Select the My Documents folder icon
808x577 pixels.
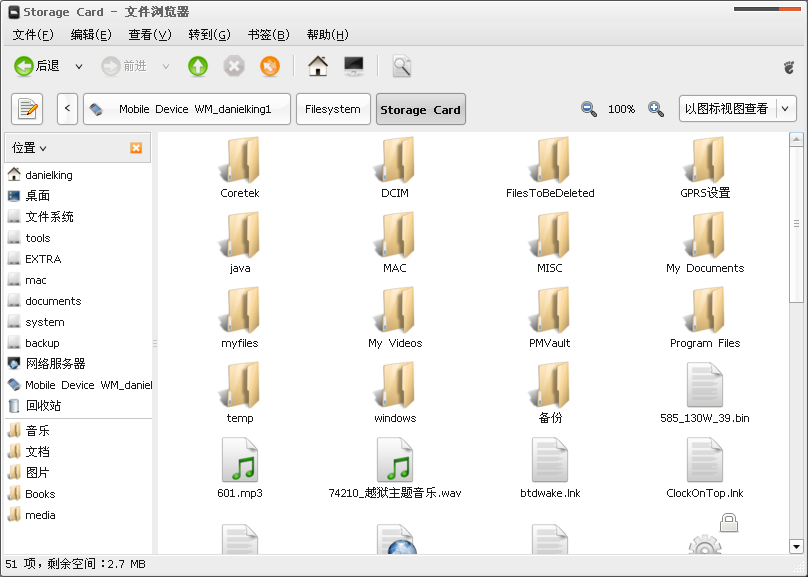(705, 235)
